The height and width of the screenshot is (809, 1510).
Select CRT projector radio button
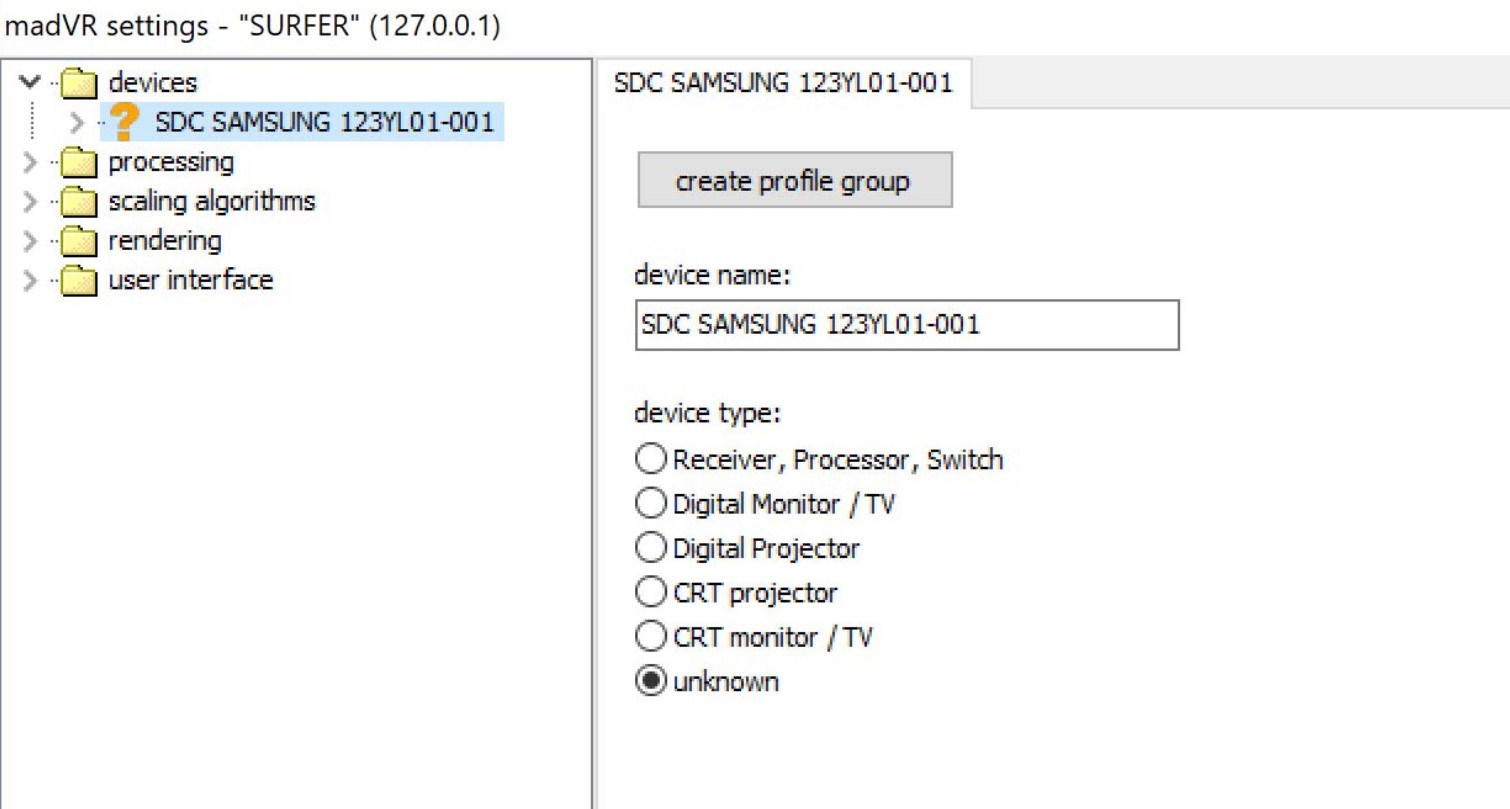[650, 593]
